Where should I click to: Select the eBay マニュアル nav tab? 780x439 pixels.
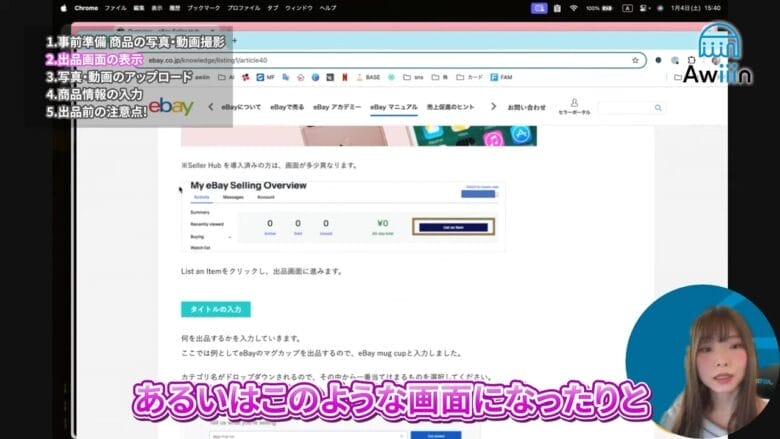click(x=393, y=107)
